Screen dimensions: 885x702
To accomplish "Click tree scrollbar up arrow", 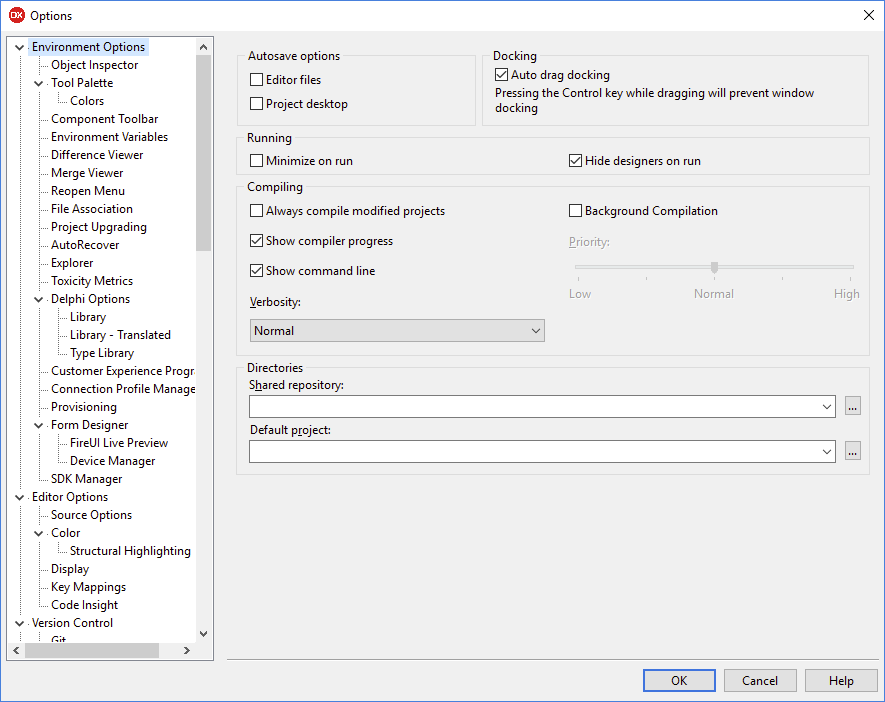I will click(204, 47).
